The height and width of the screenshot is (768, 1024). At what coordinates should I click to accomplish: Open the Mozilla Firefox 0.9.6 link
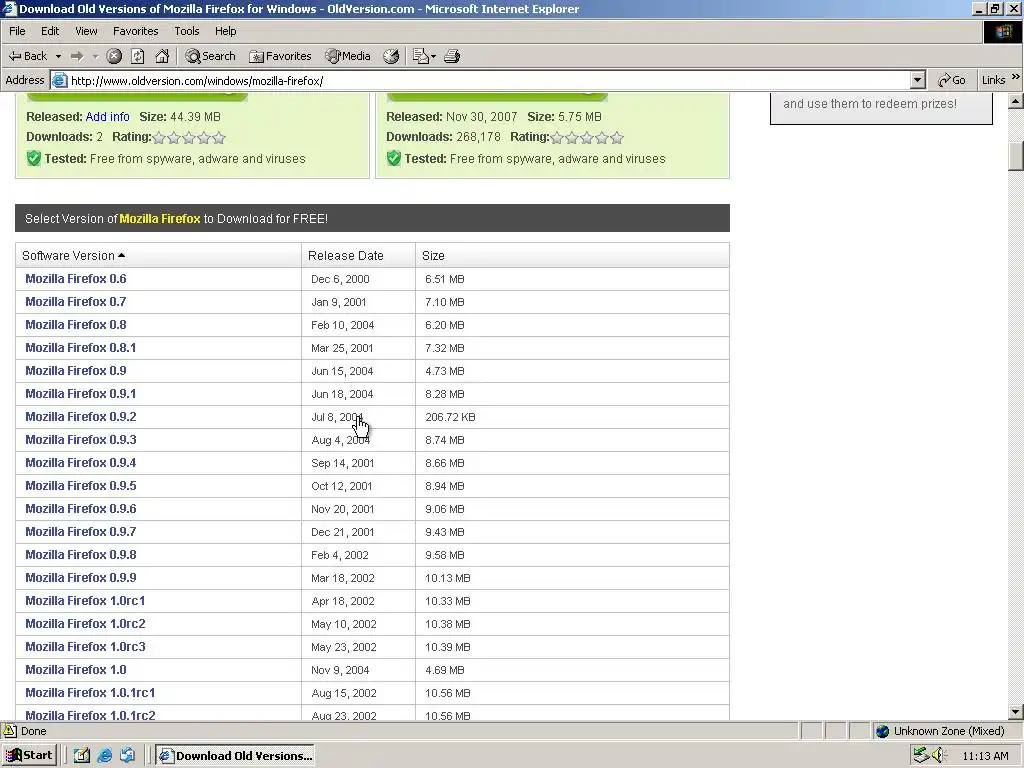click(81, 509)
